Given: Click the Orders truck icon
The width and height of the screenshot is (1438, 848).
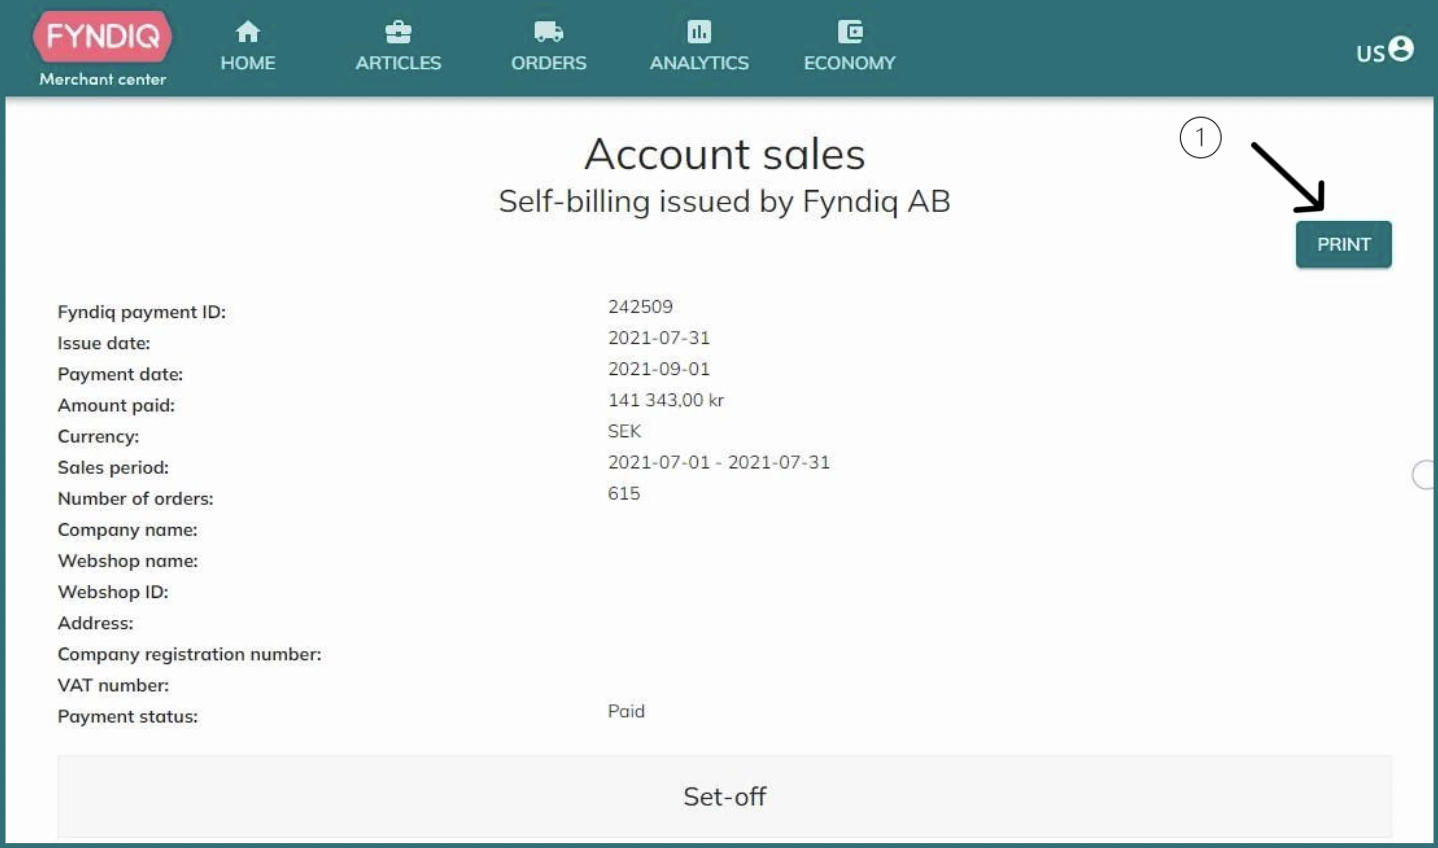Looking at the screenshot, I should (548, 32).
